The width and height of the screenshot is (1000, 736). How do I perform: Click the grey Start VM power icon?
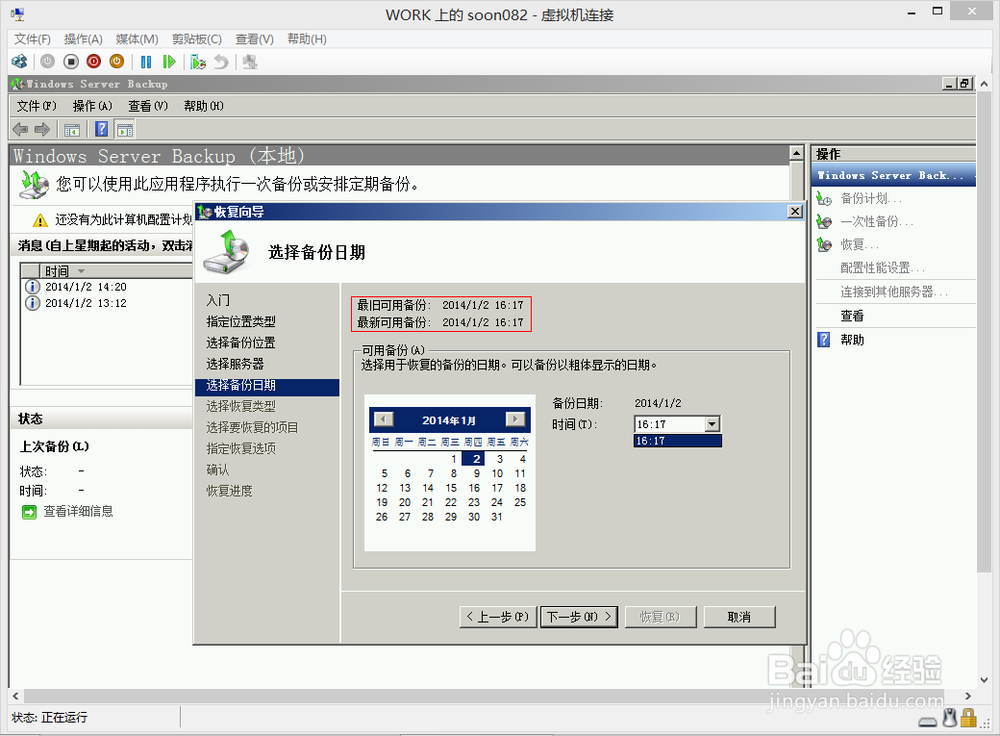(48, 62)
